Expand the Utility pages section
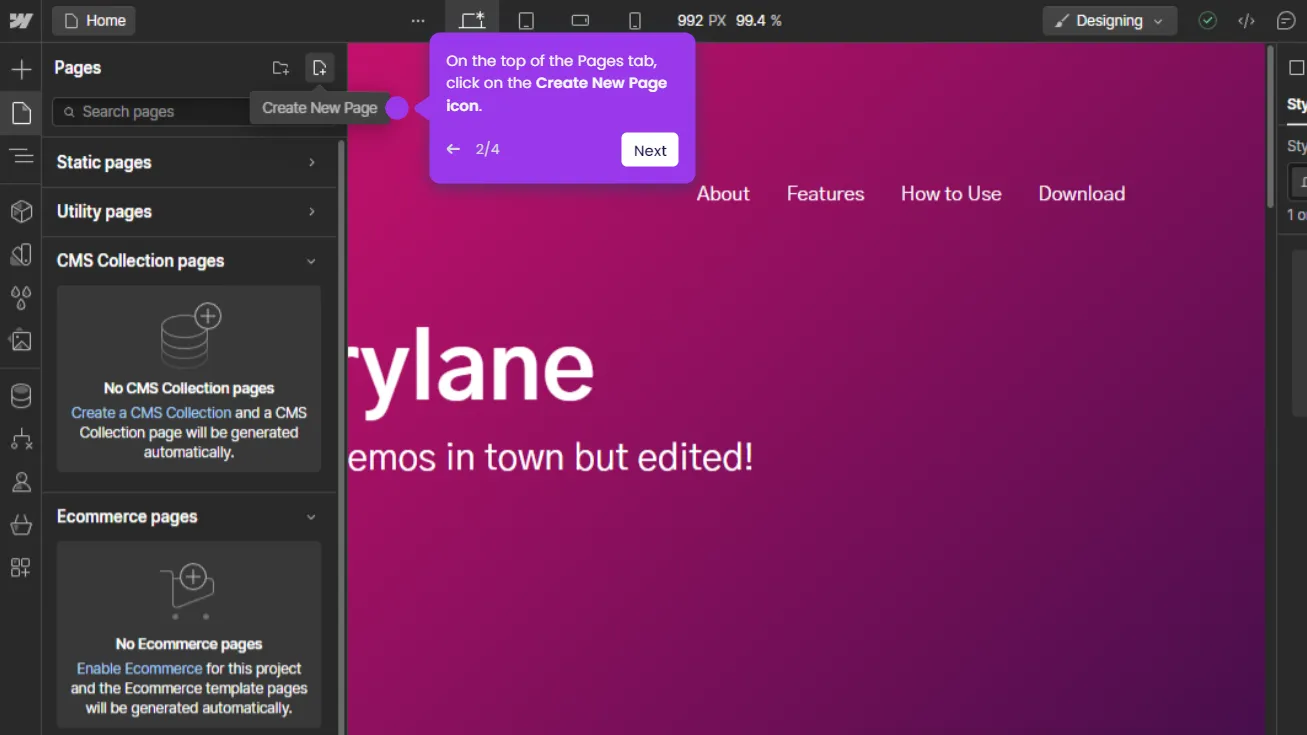 tap(189, 211)
